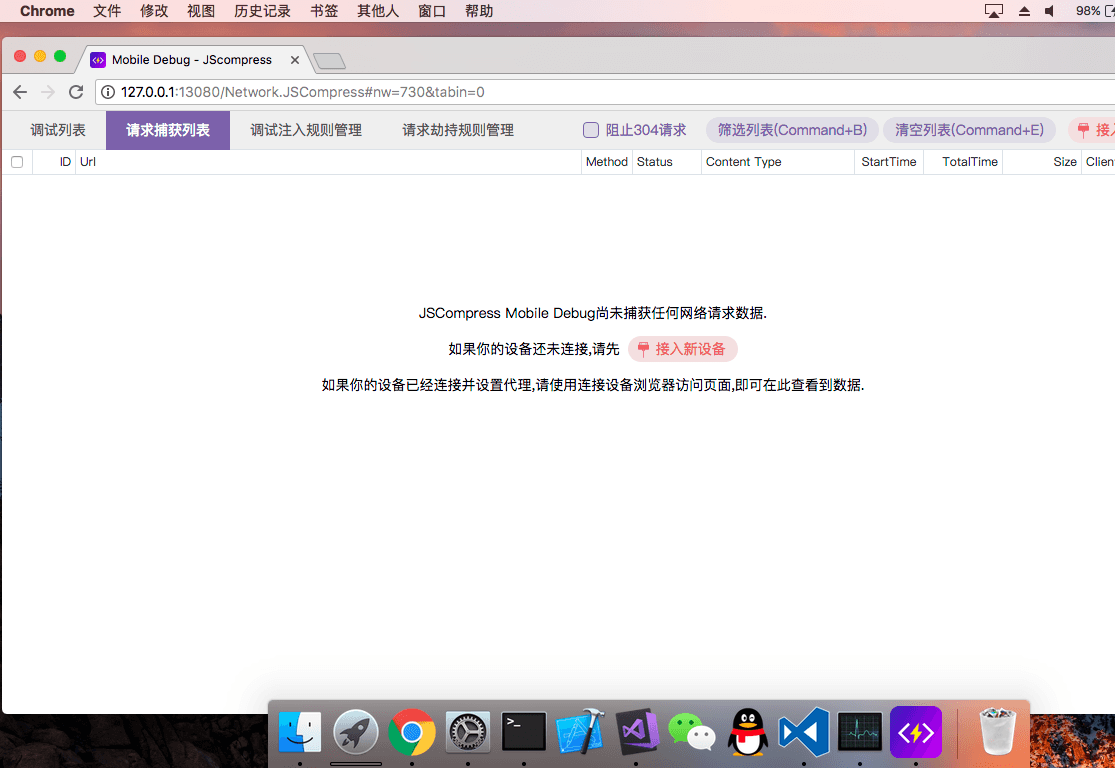Open the 窗口 menu
The width and height of the screenshot is (1115, 768).
point(432,11)
